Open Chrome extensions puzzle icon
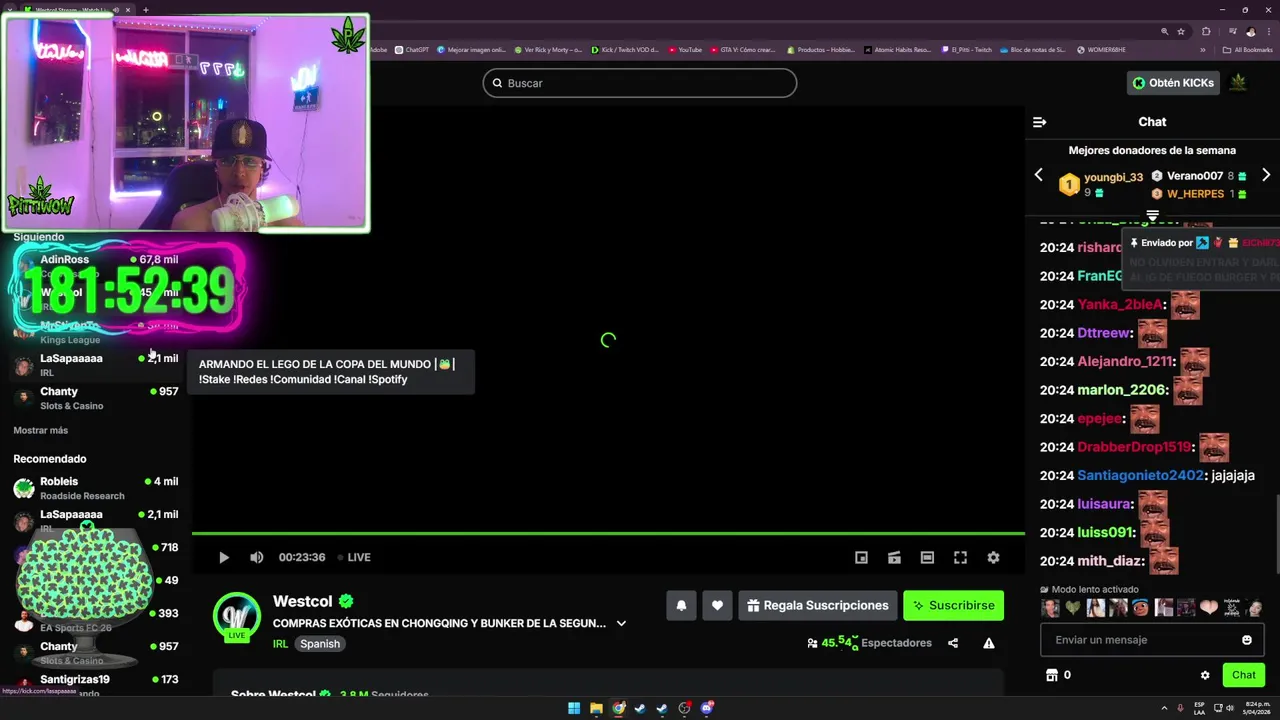 [1206, 31]
